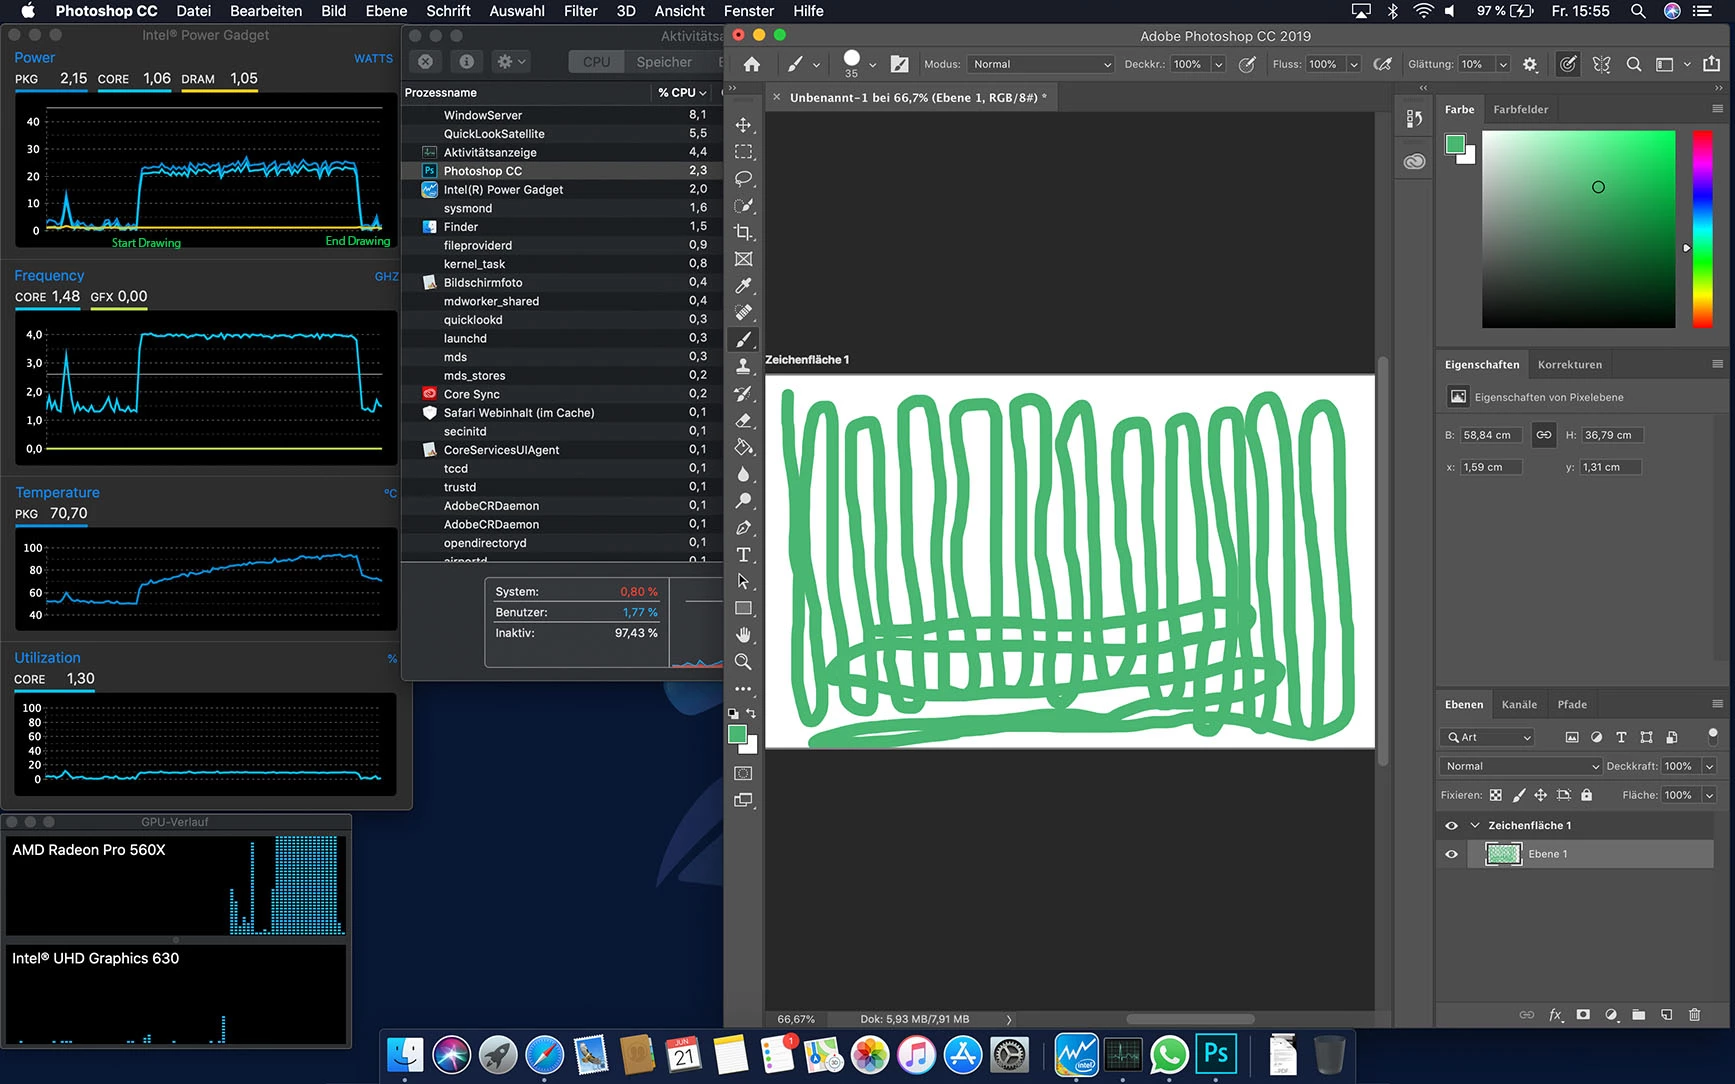Open the layer filter type dropdown 'Art'
Viewport: 1735px width, 1084px height.
coord(1488,737)
